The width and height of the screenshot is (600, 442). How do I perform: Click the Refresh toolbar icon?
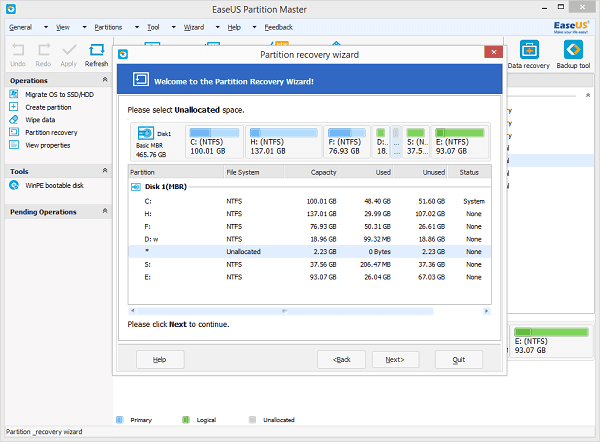(96, 50)
